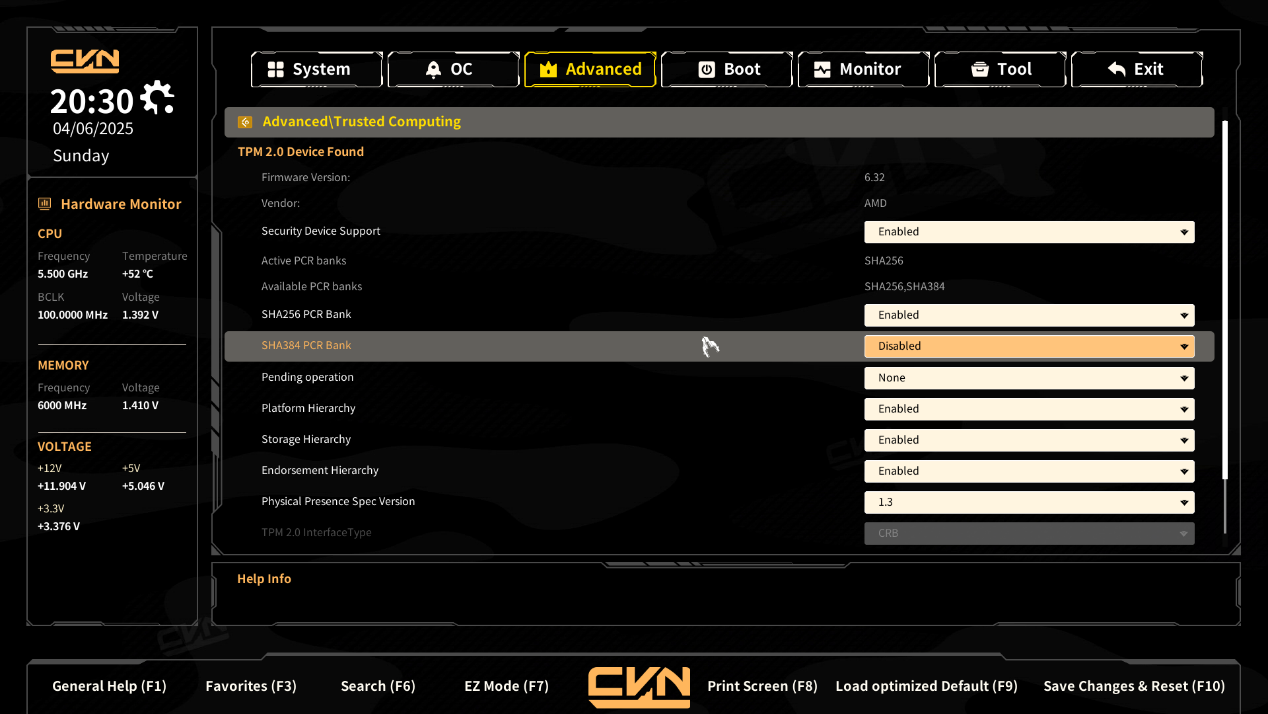The image size is (1268, 714).
Task: Change the Platform Hierarchy setting
Action: point(1028,409)
